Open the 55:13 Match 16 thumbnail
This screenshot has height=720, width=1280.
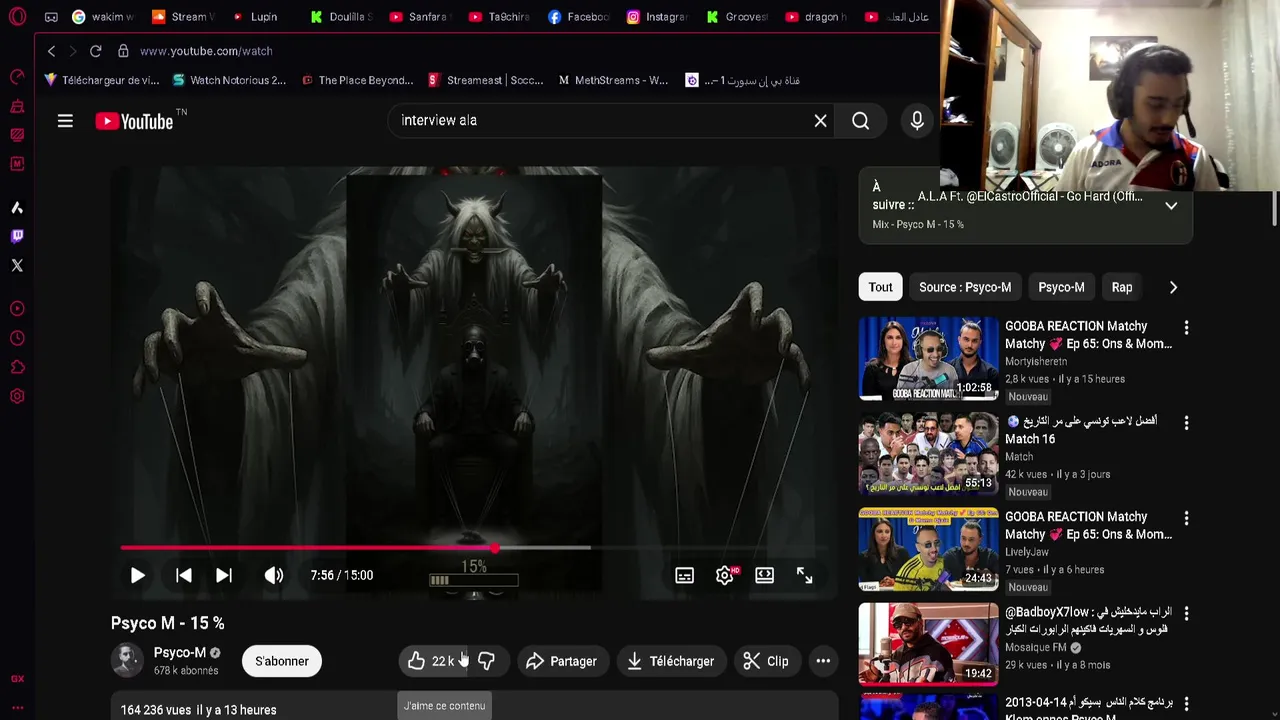coord(928,453)
